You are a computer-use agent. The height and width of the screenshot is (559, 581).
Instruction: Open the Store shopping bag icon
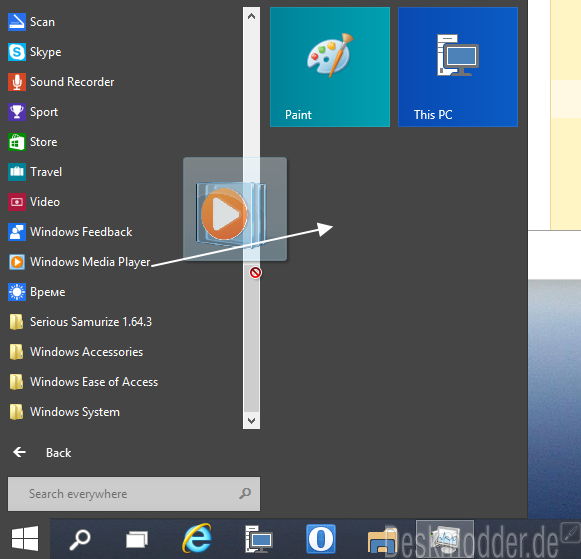point(17,142)
